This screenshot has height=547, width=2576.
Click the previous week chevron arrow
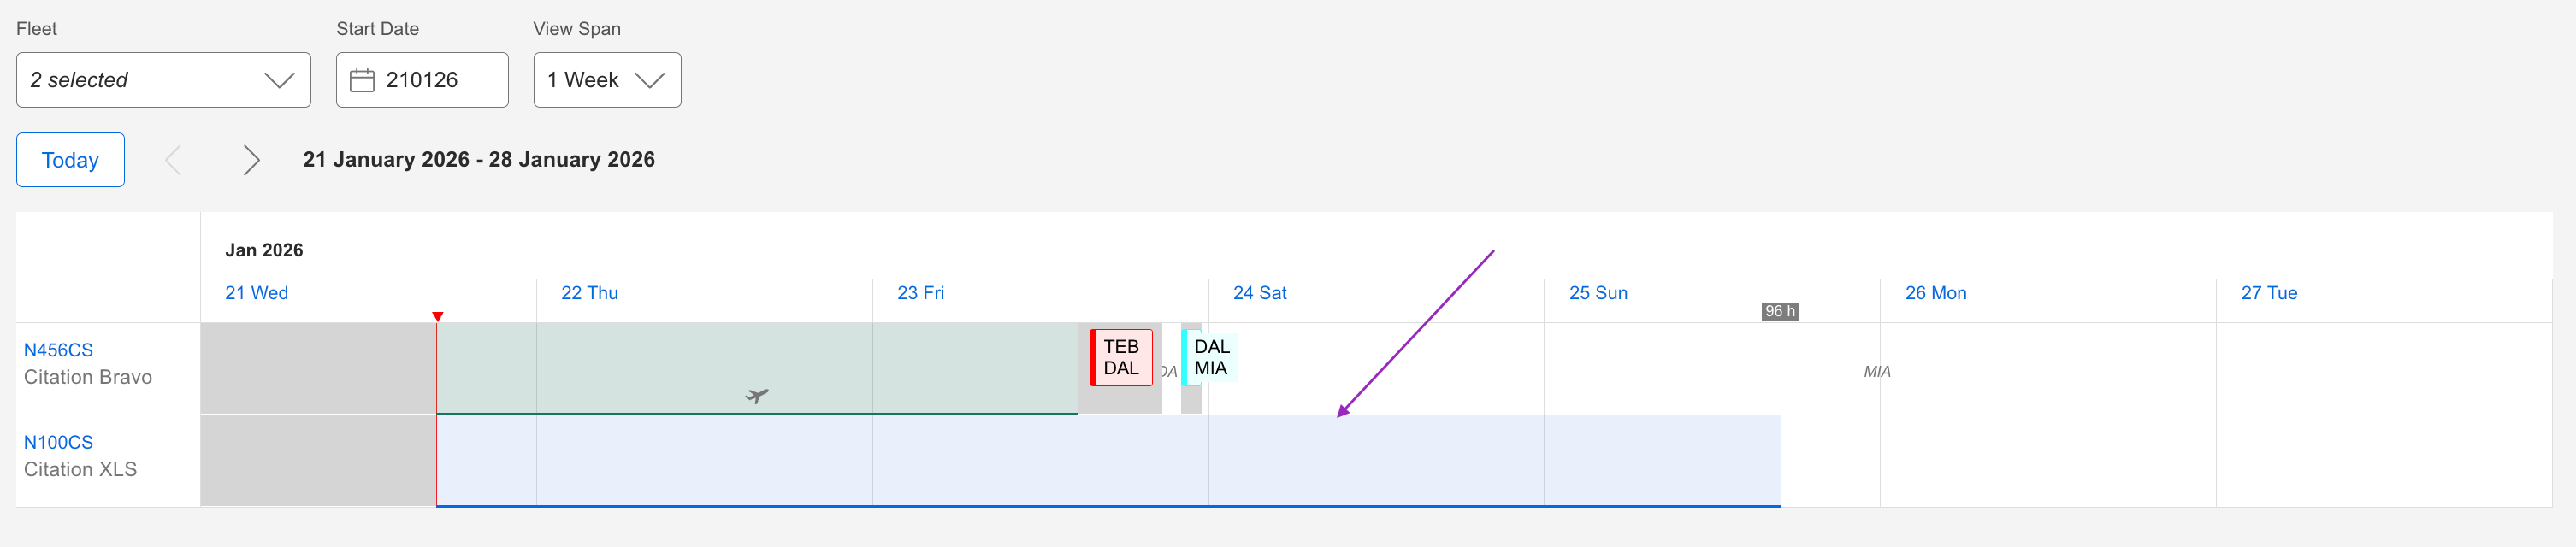tap(173, 159)
